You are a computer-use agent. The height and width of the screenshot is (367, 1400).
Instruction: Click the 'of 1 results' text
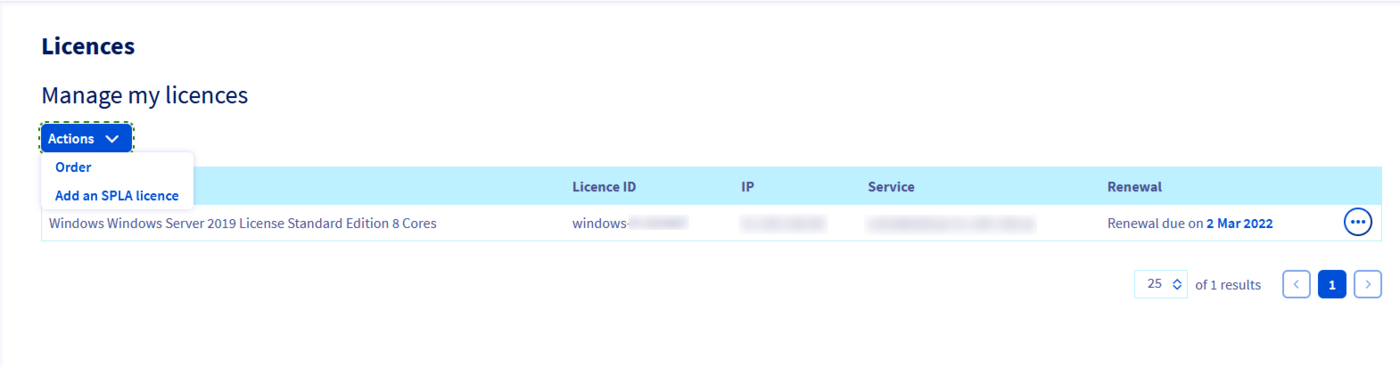click(1228, 285)
